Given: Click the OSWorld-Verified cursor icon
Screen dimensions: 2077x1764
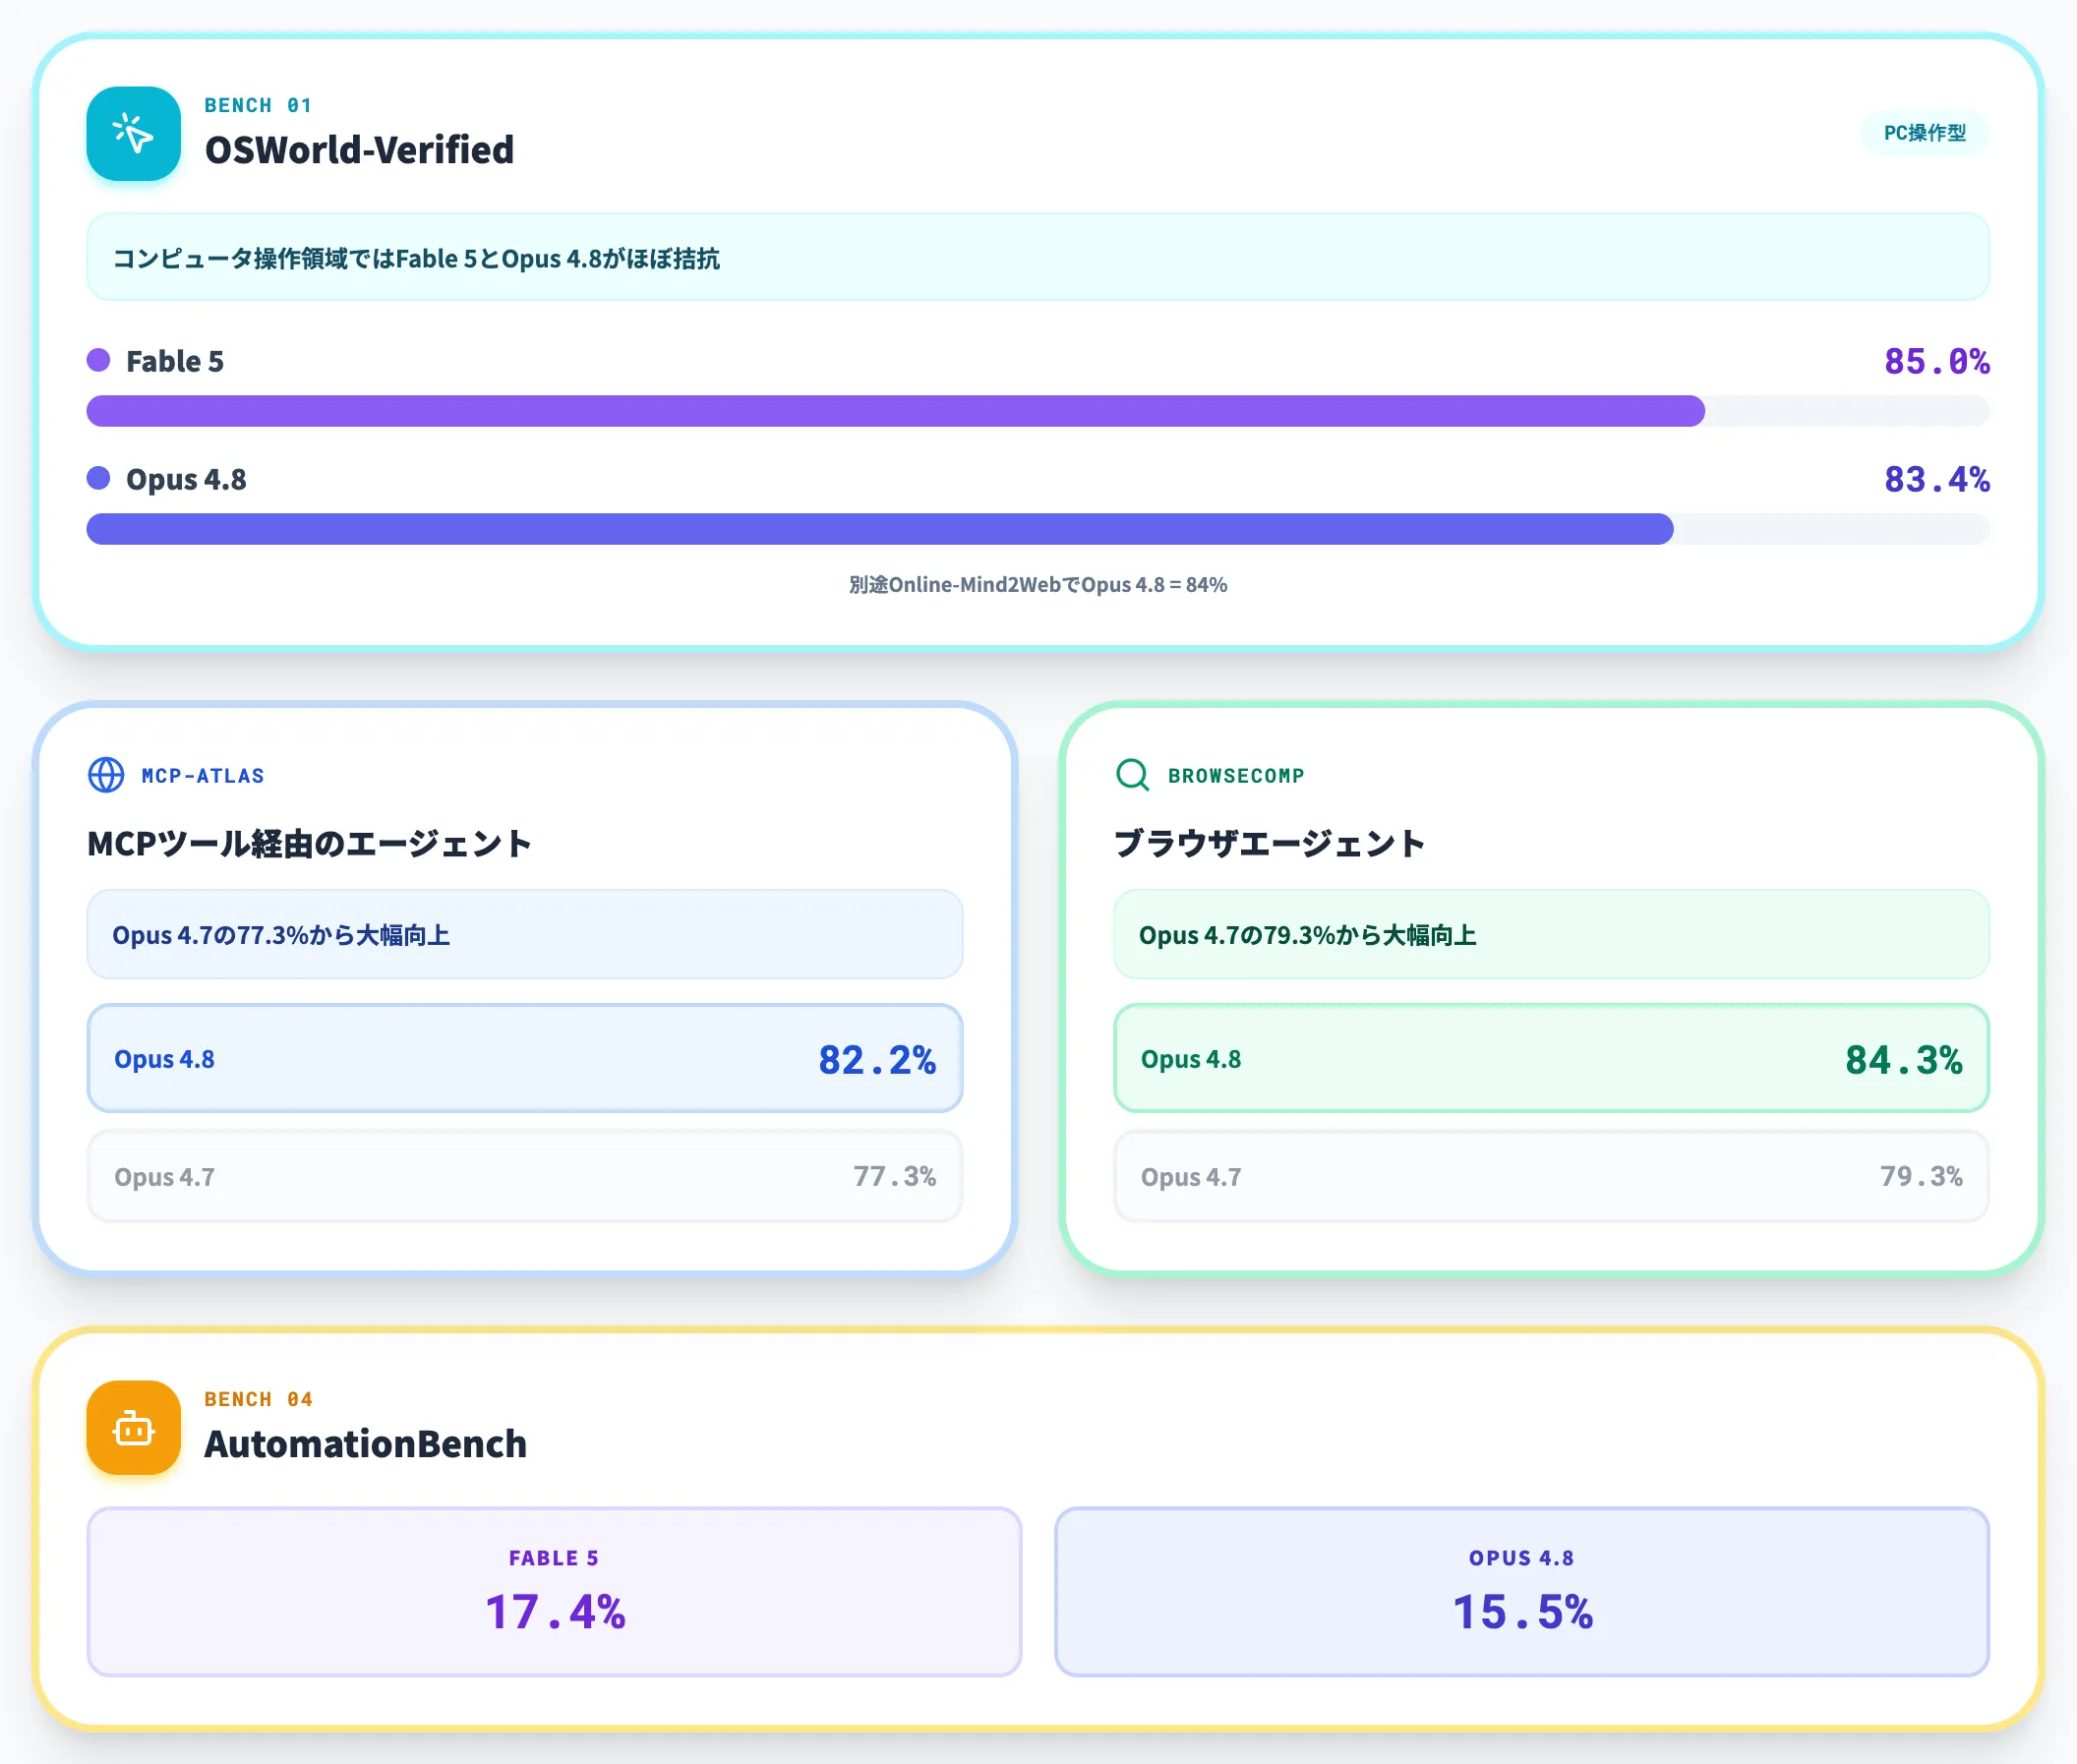Looking at the screenshot, I should 133,134.
